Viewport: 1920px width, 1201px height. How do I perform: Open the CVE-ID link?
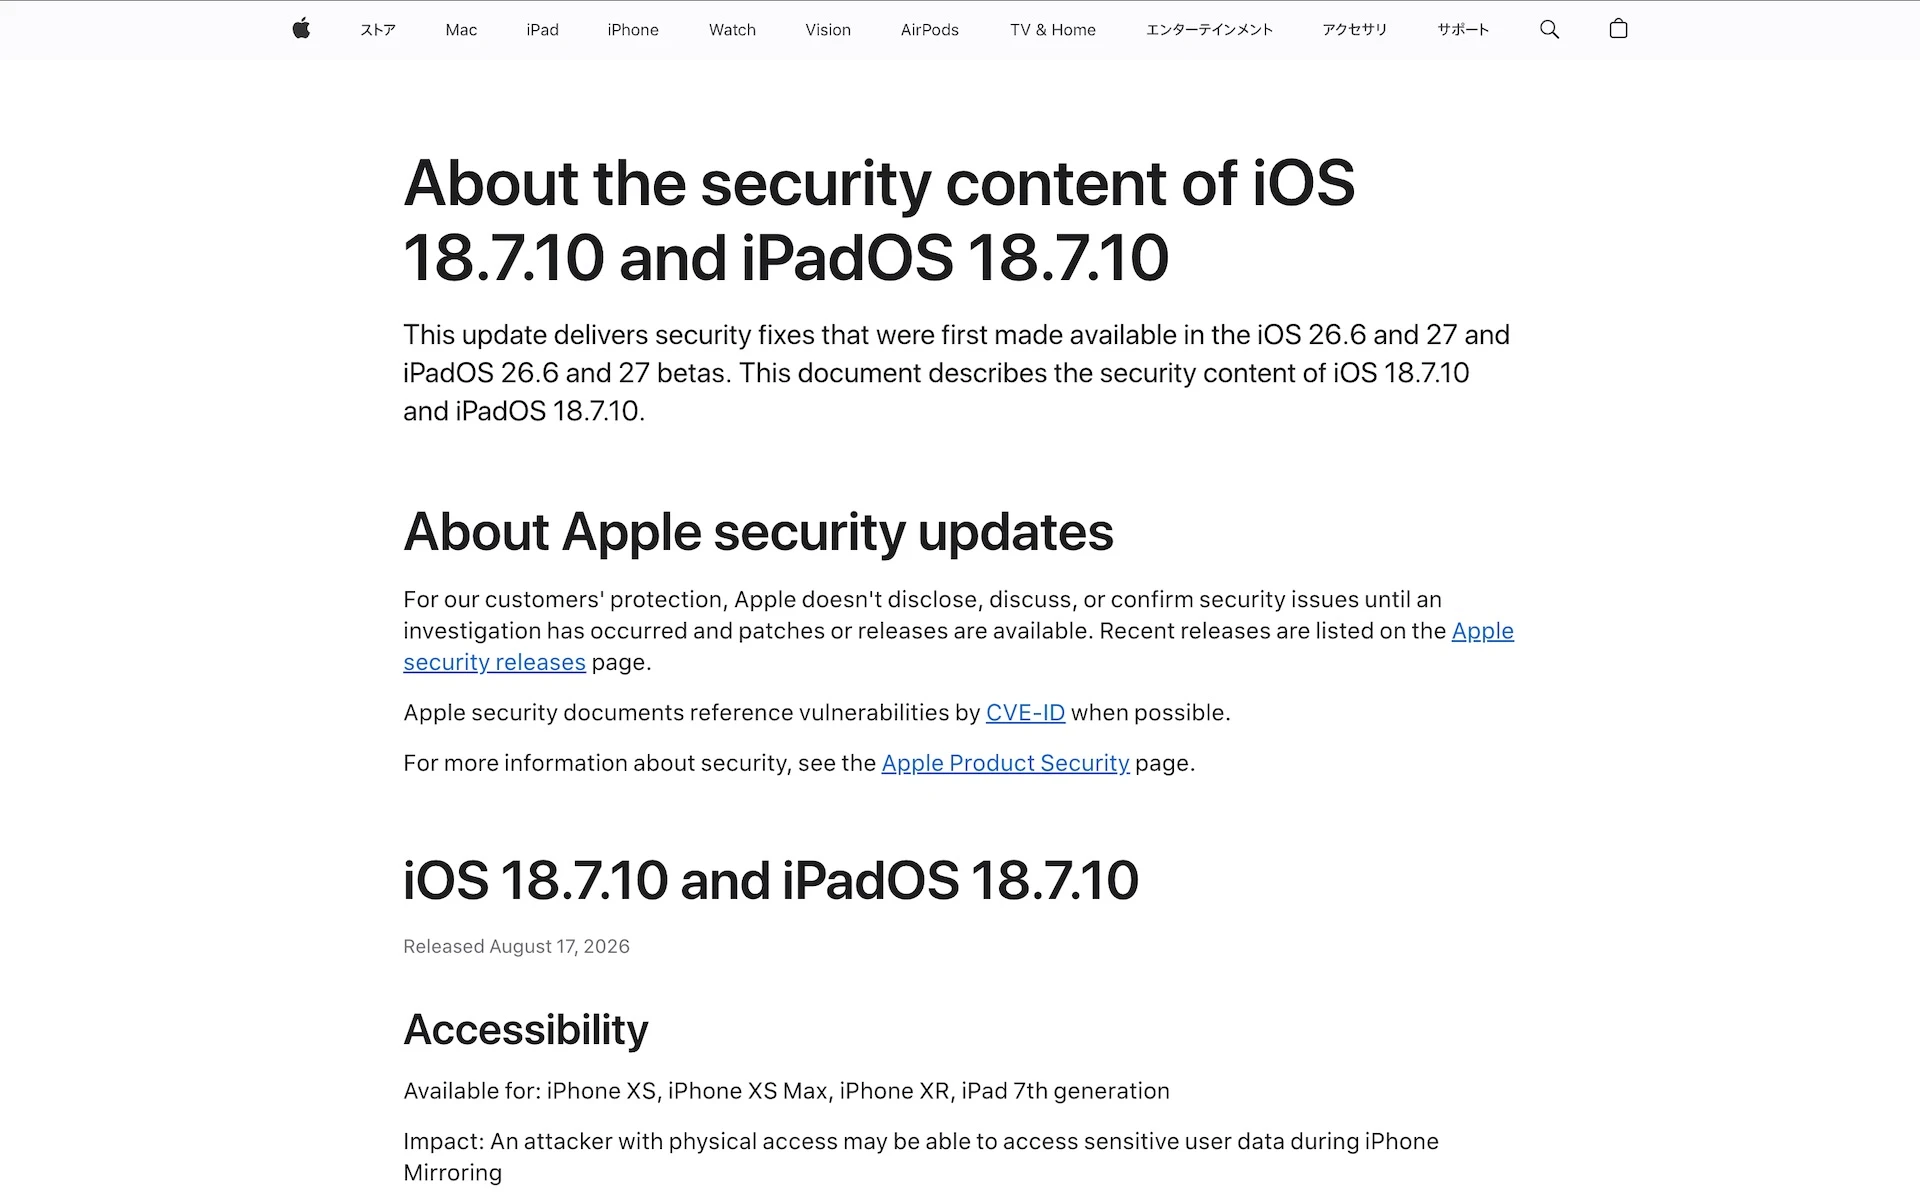point(1025,712)
